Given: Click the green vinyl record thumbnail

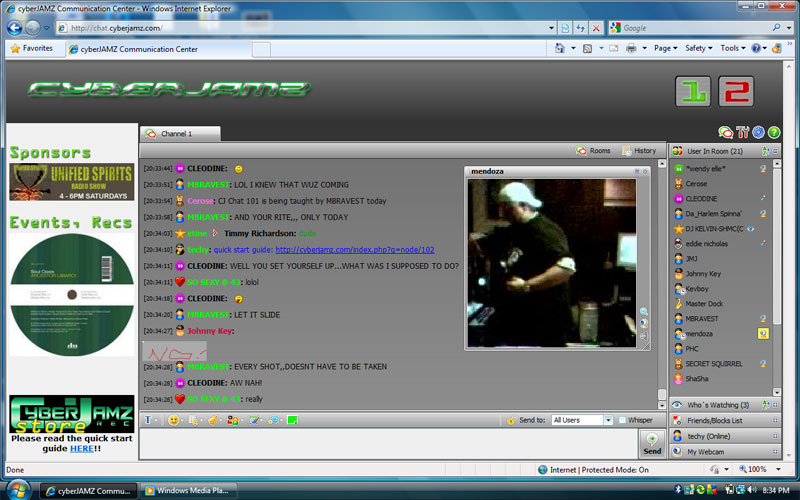Looking at the screenshot, I should [72, 295].
